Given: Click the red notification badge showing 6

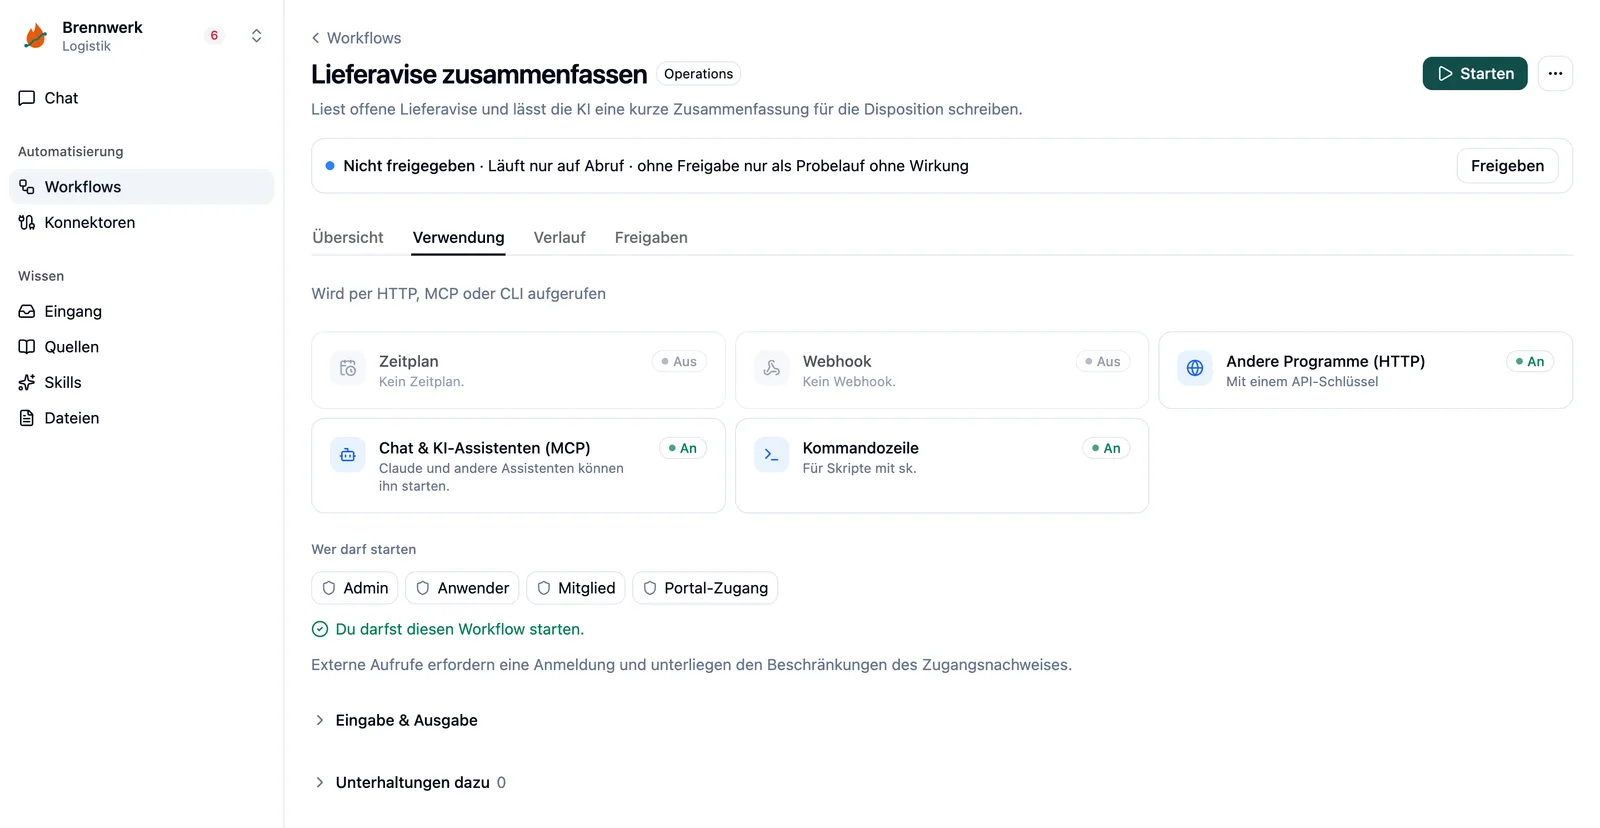Looking at the screenshot, I should tap(214, 36).
